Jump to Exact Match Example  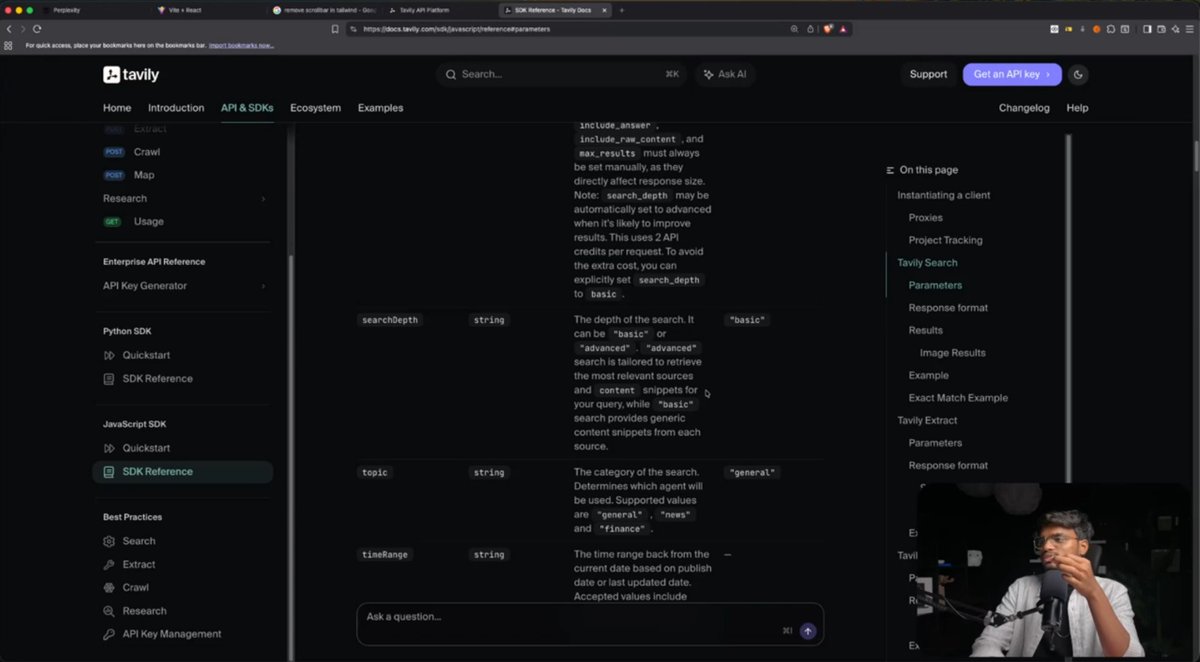[958, 398]
